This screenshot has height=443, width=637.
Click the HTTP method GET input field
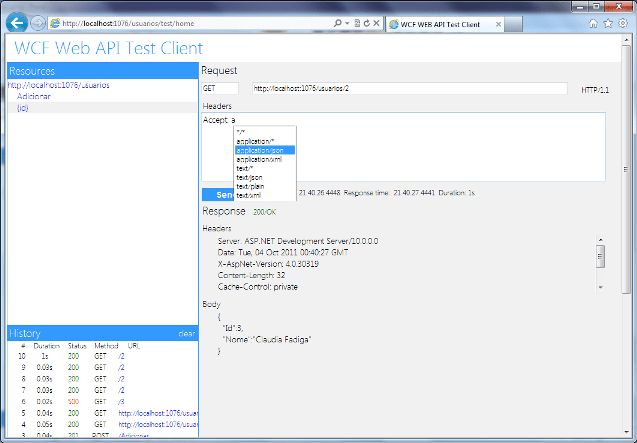tap(220, 89)
